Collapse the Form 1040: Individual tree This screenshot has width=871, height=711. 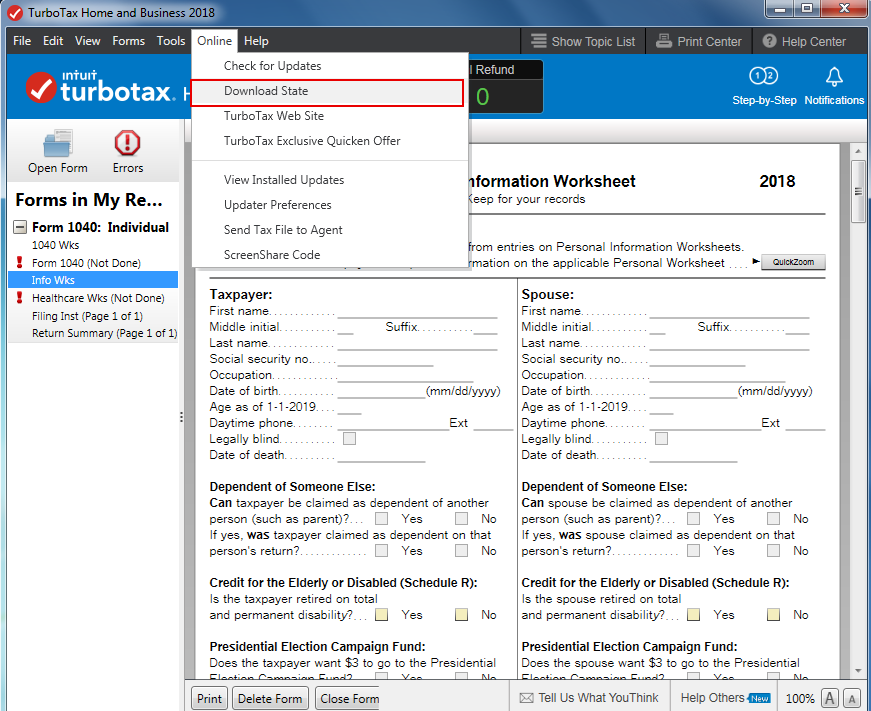(x=18, y=227)
